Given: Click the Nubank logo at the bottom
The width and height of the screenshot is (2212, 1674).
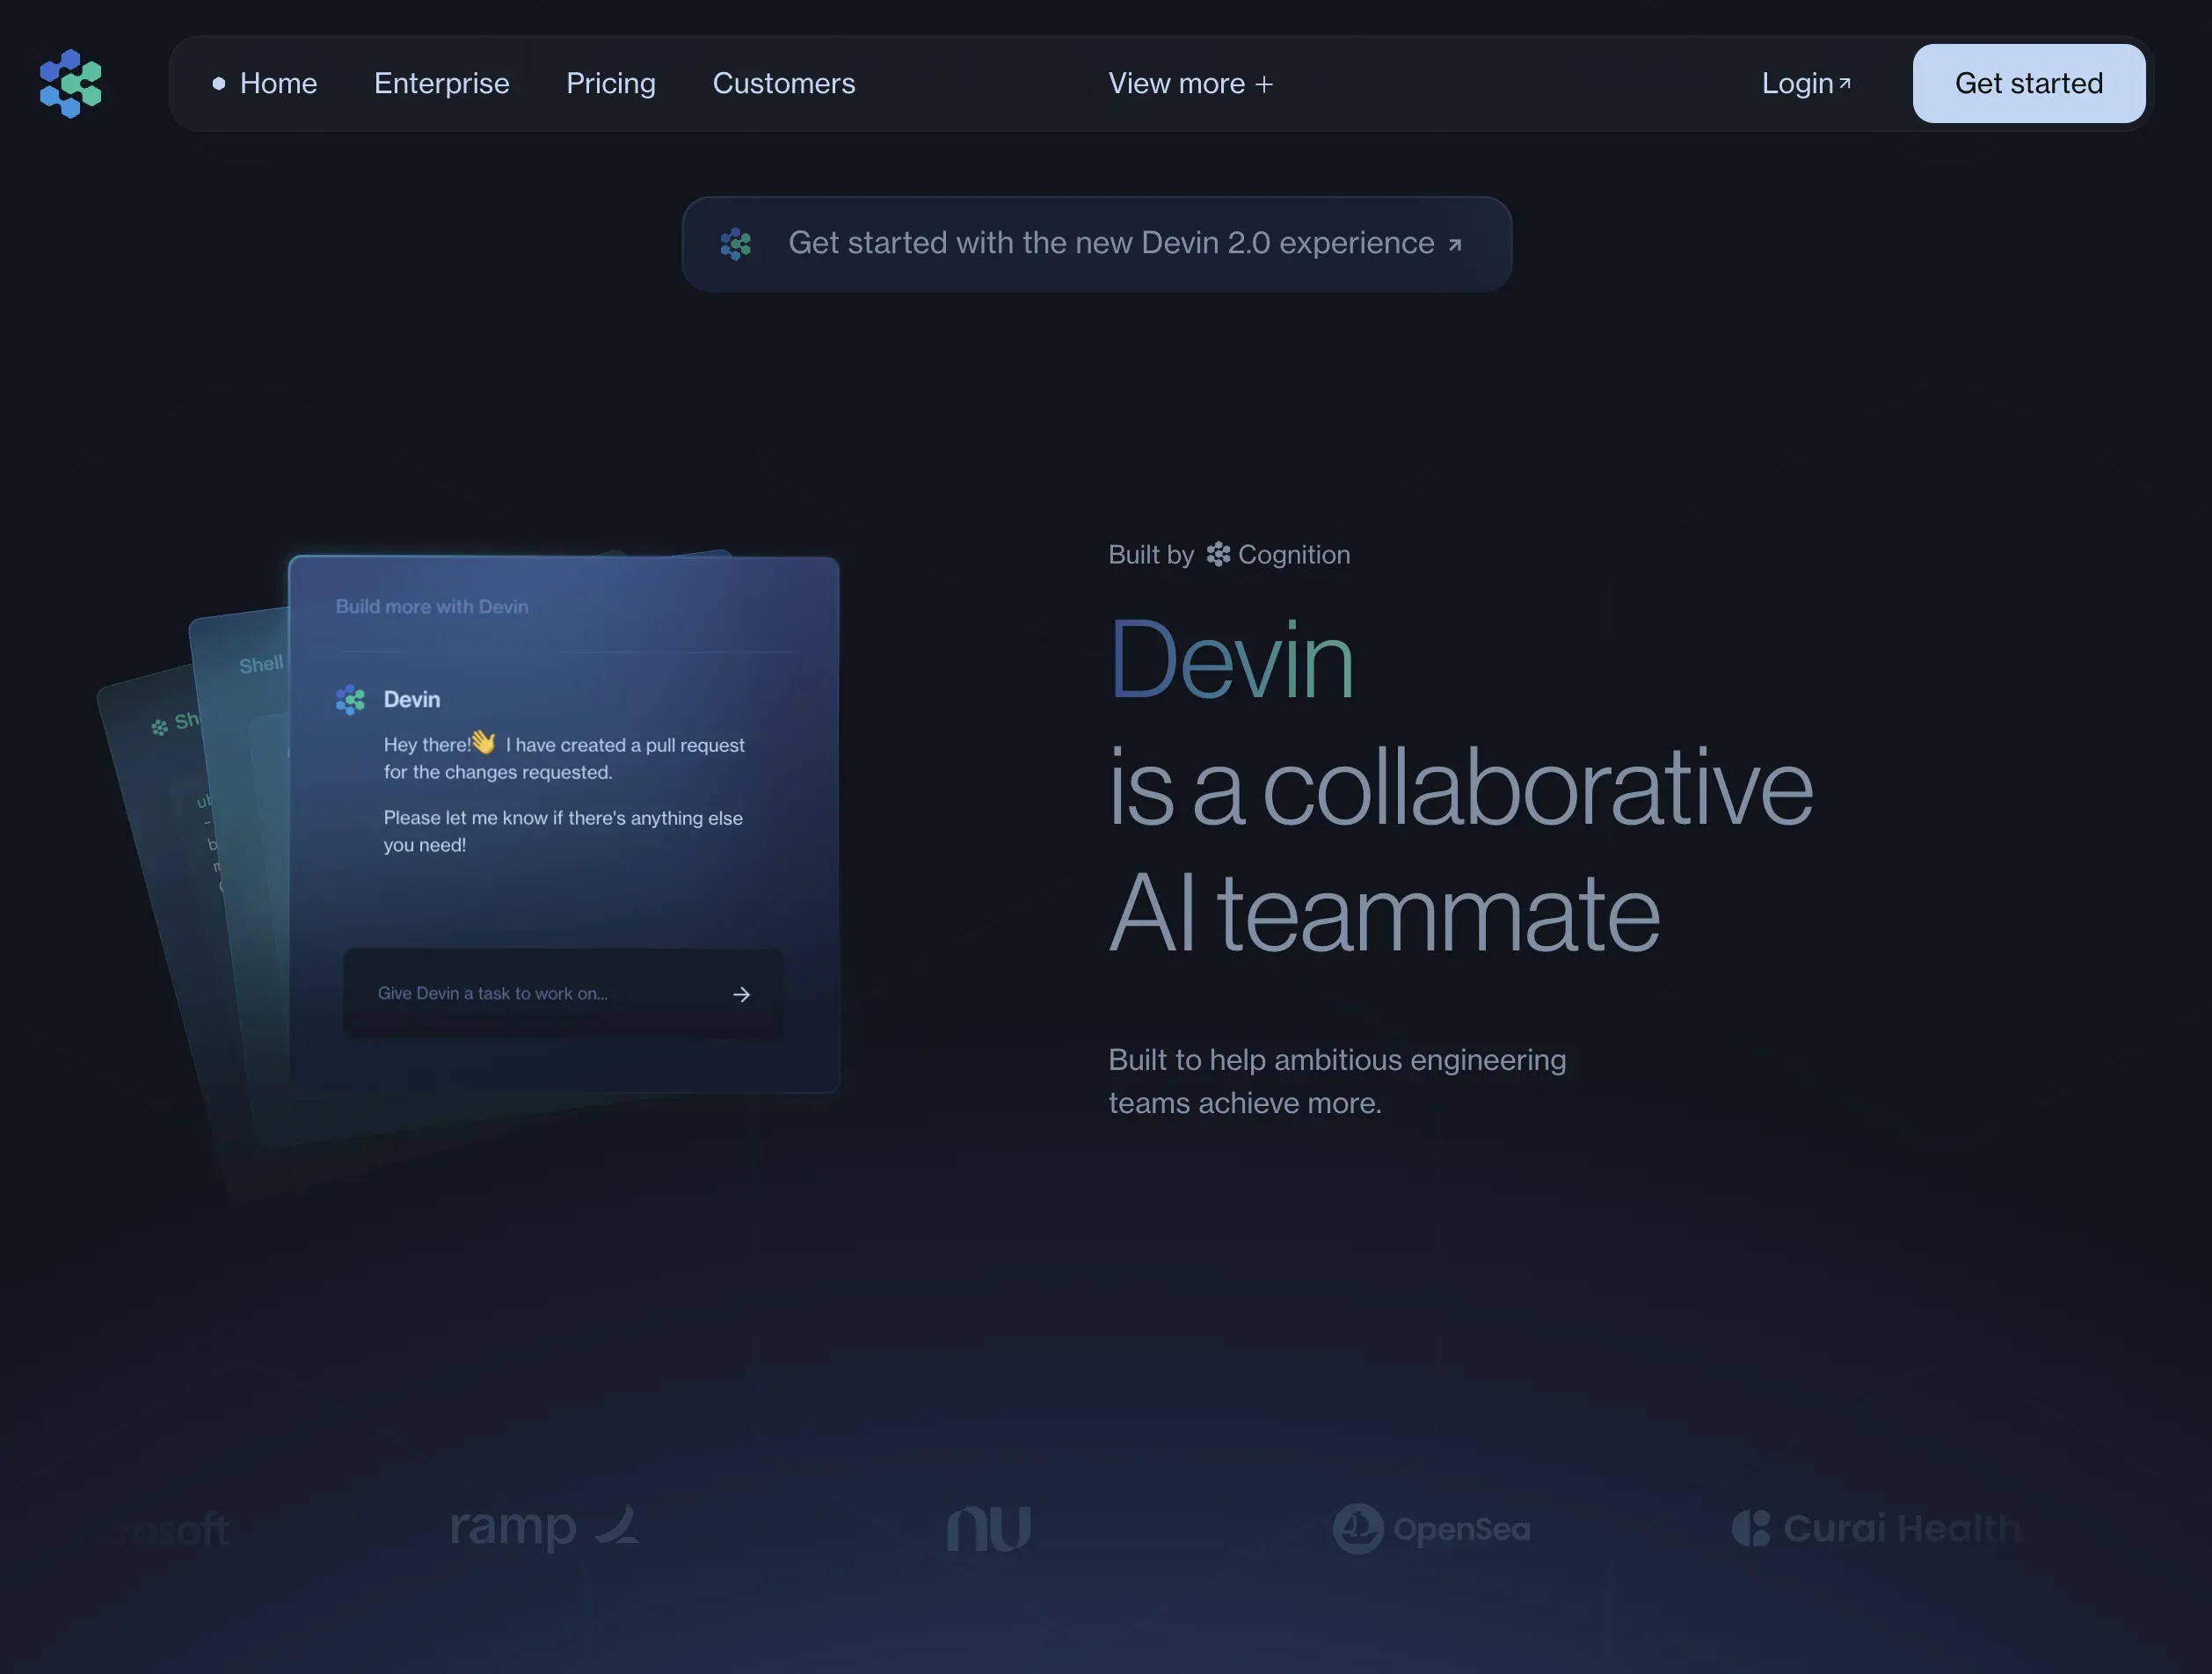Looking at the screenshot, I should 988,1528.
